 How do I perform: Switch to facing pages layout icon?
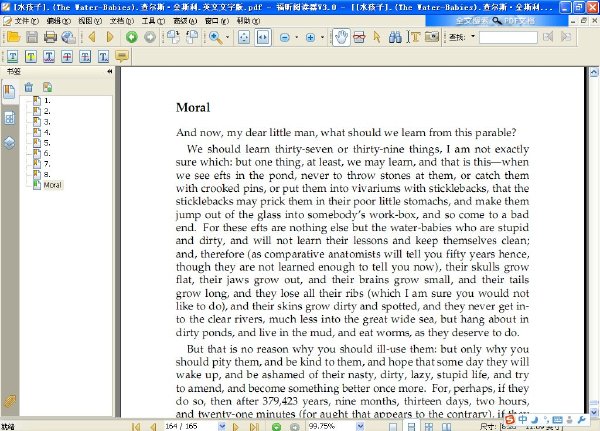pyautogui.click(x=447, y=427)
